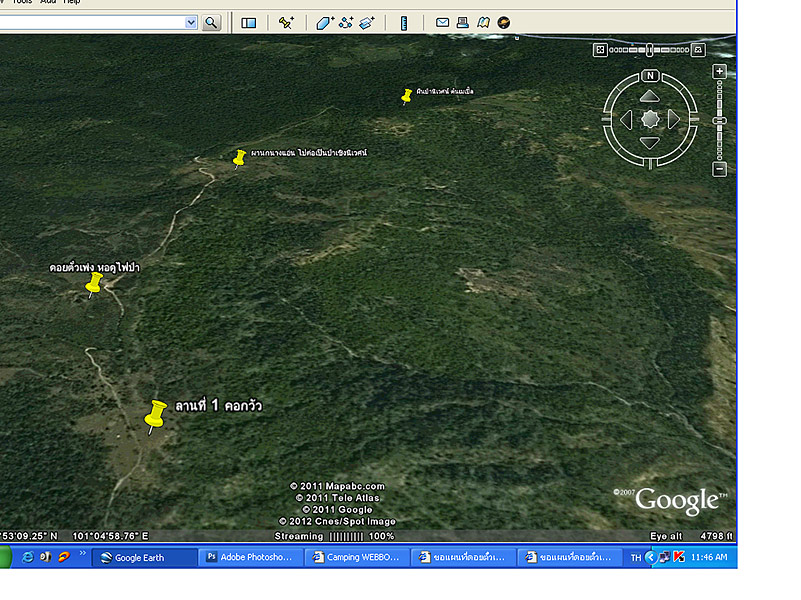This screenshot has width=801, height=600.
Task: Click the zoom in plus button
Action: coord(719,72)
